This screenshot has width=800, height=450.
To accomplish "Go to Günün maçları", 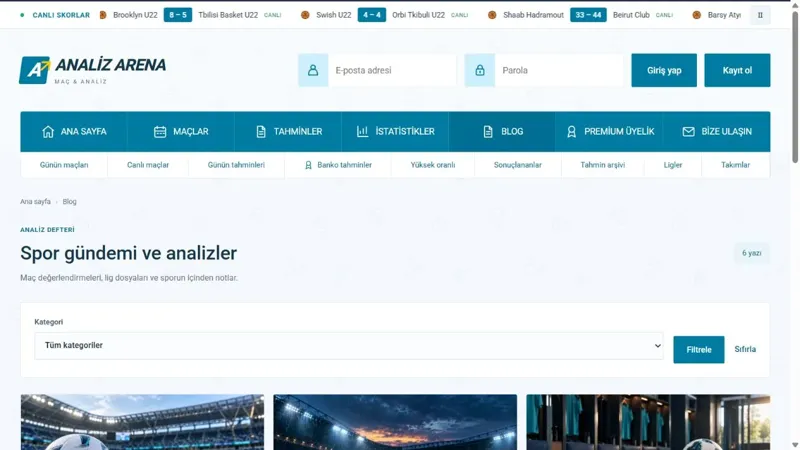I will pos(64,165).
